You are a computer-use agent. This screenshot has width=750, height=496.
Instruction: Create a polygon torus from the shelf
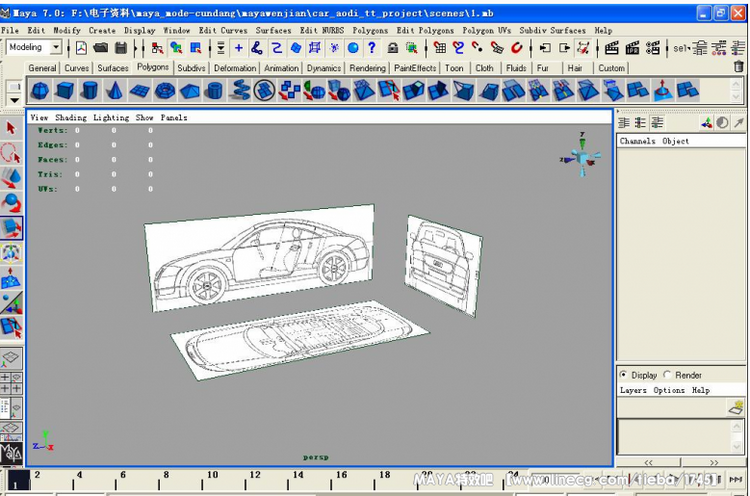(165, 91)
